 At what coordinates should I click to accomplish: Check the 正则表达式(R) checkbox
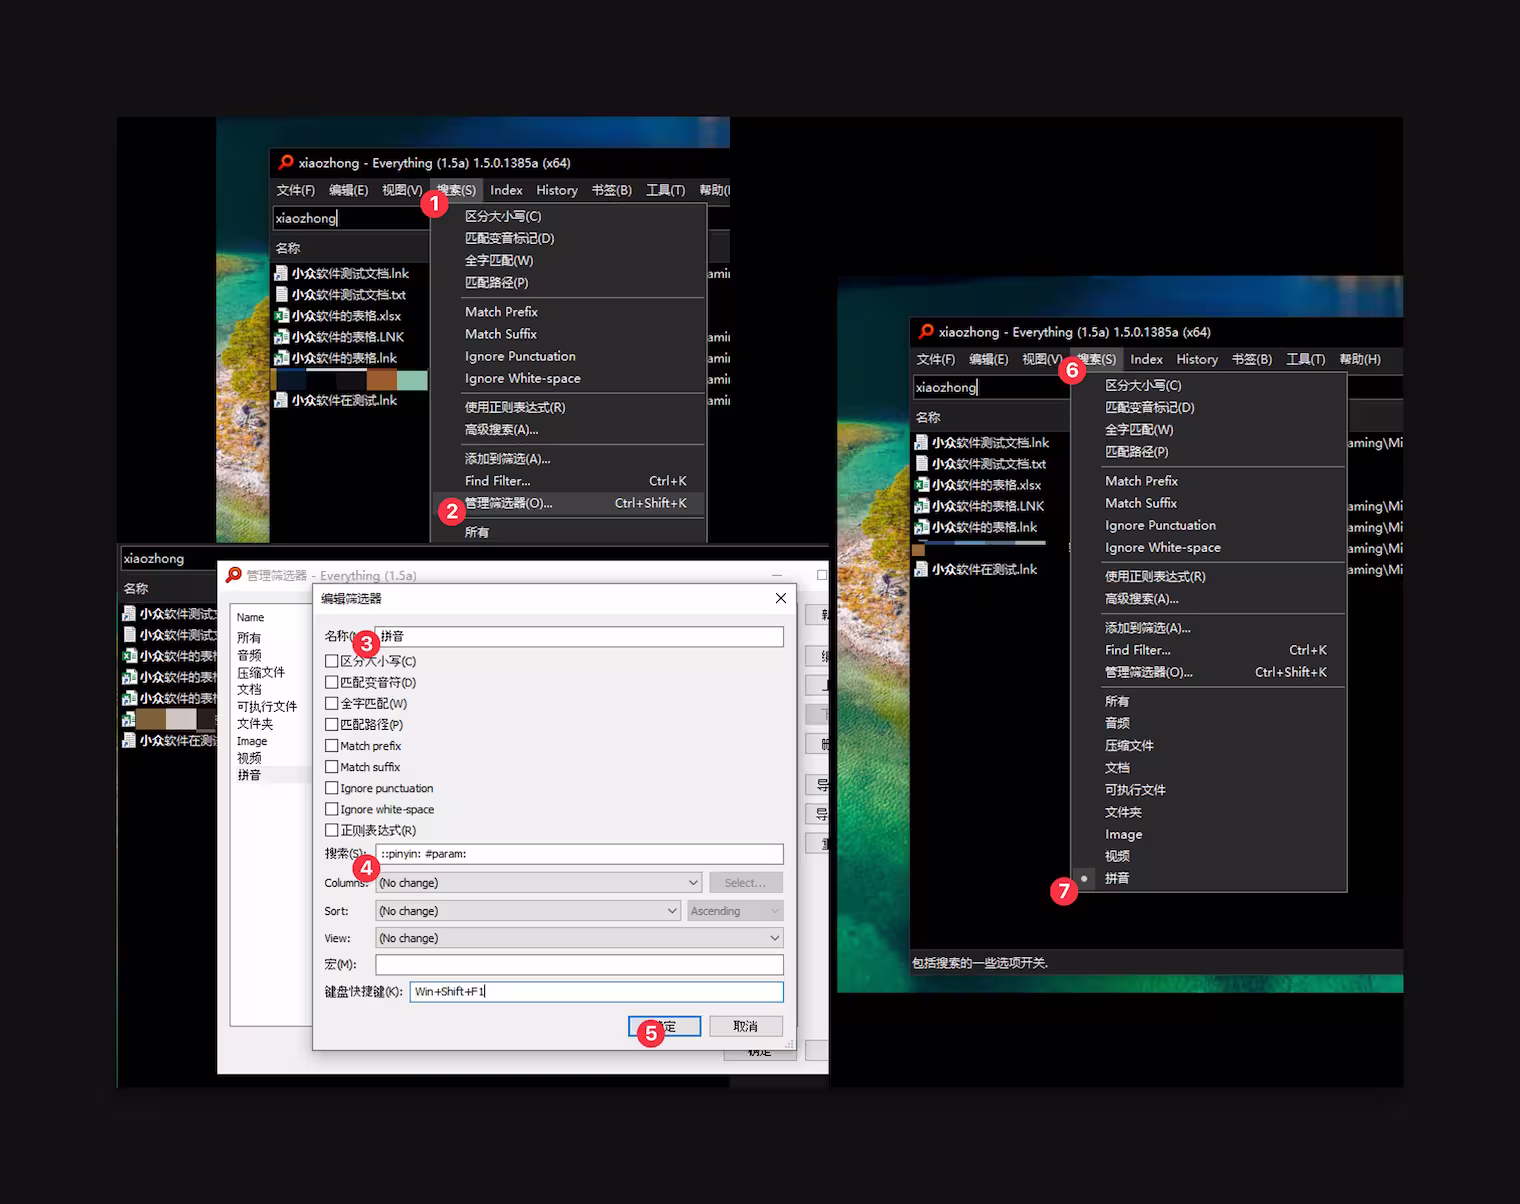click(x=333, y=830)
